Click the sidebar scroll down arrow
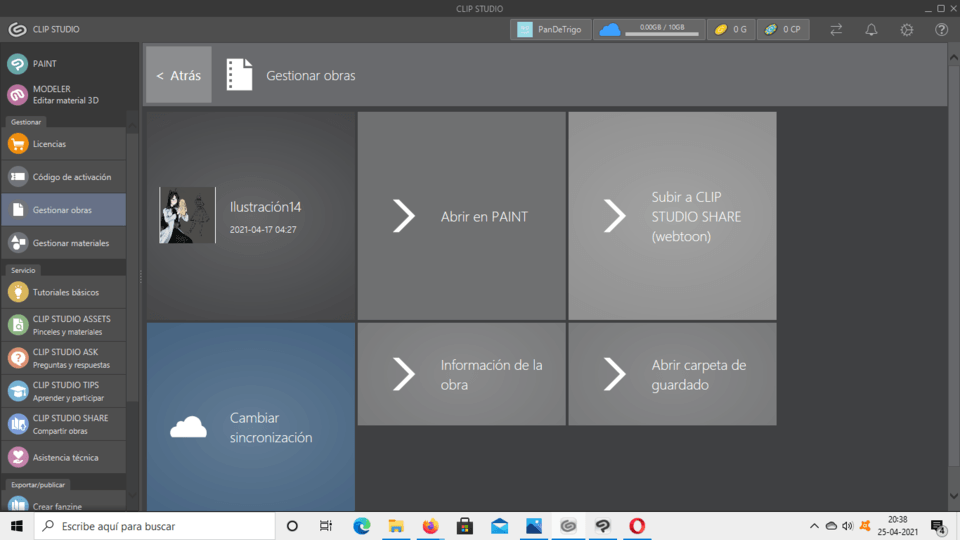 (132, 495)
